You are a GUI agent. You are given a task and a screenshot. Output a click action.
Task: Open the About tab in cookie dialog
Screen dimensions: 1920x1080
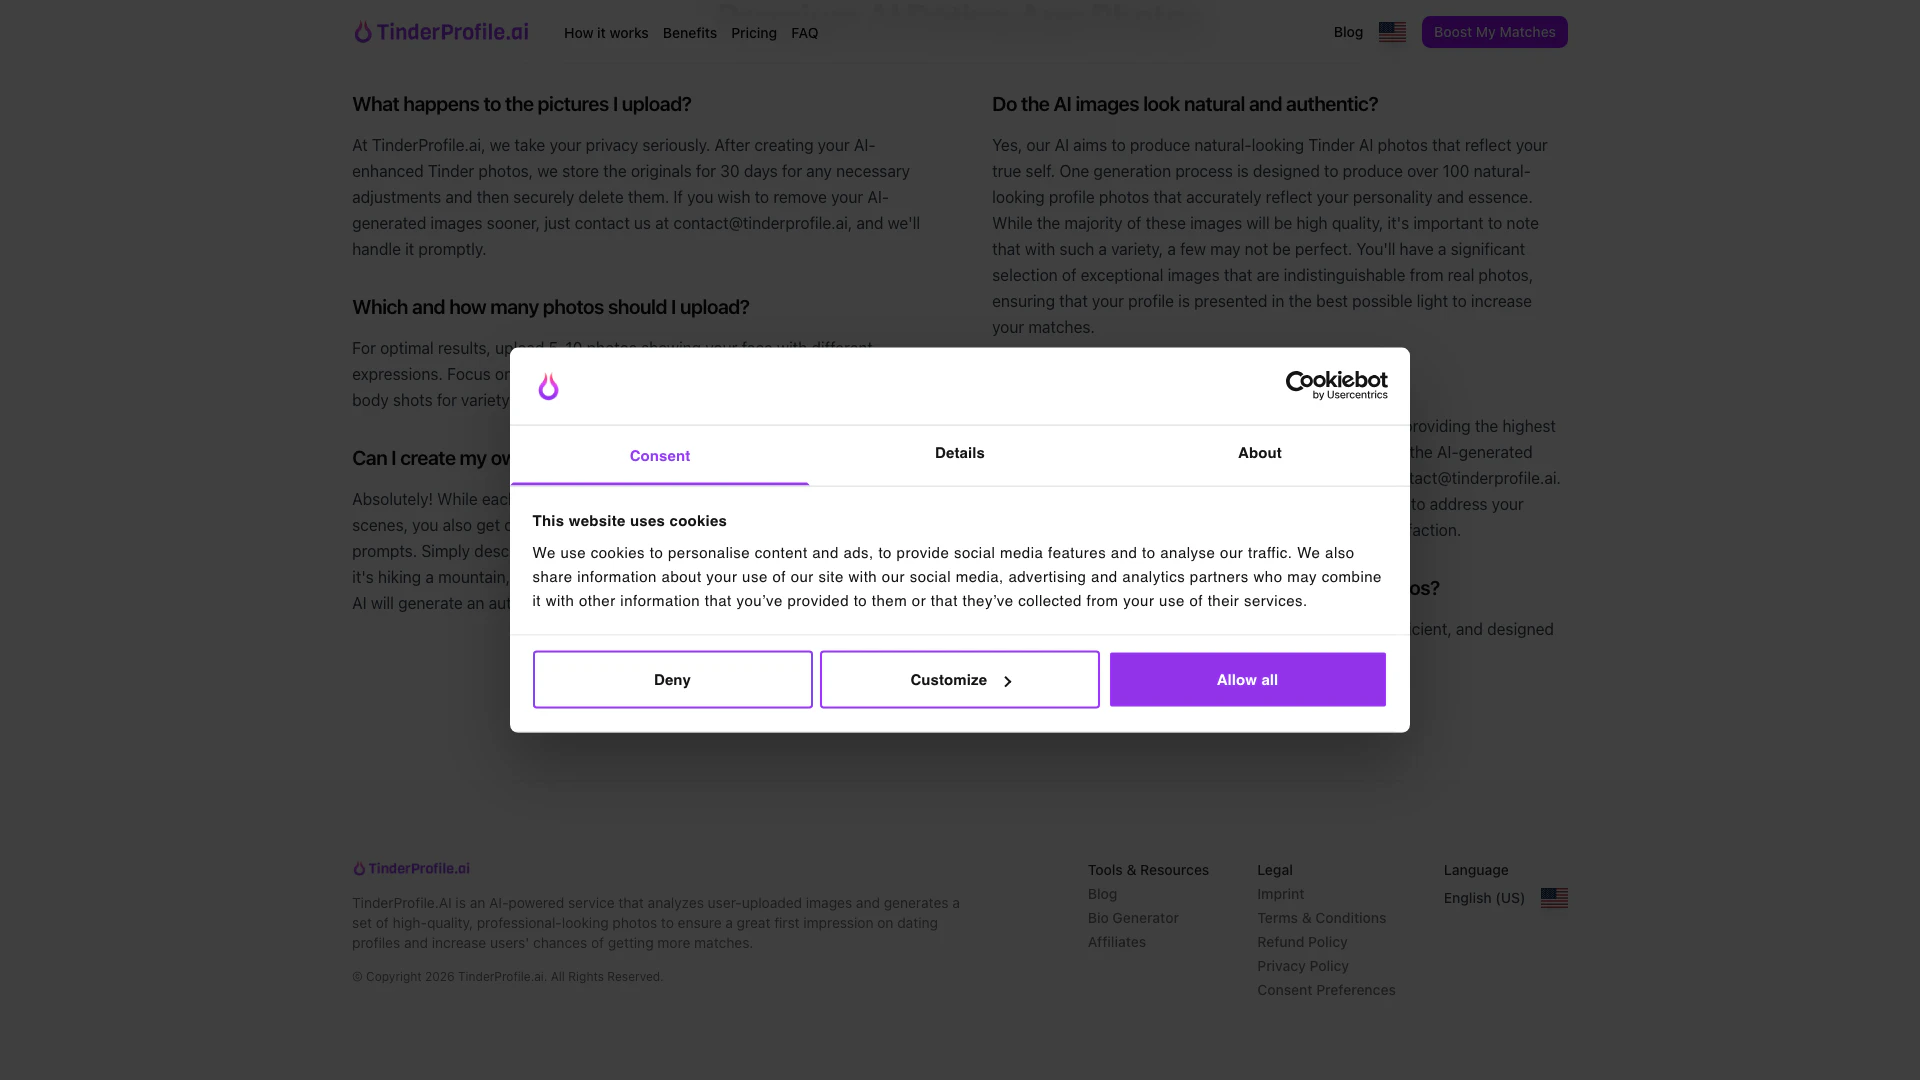click(x=1259, y=453)
